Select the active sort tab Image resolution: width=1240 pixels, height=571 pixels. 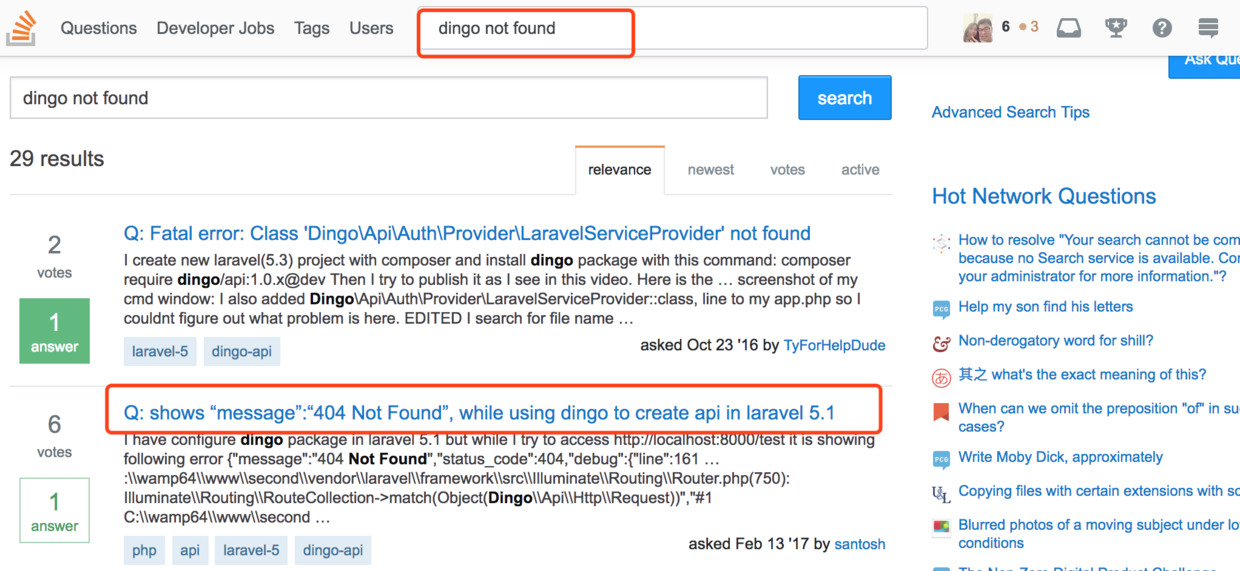click(860, 170)
